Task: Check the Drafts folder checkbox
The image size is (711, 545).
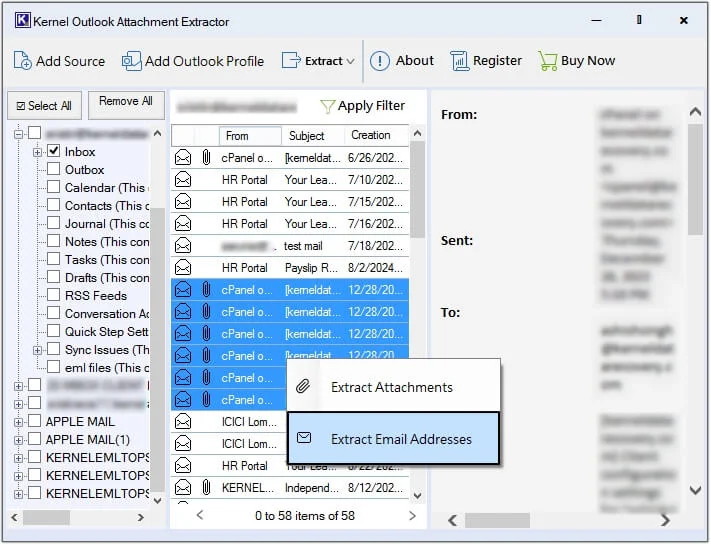Action: pos(54,277)
